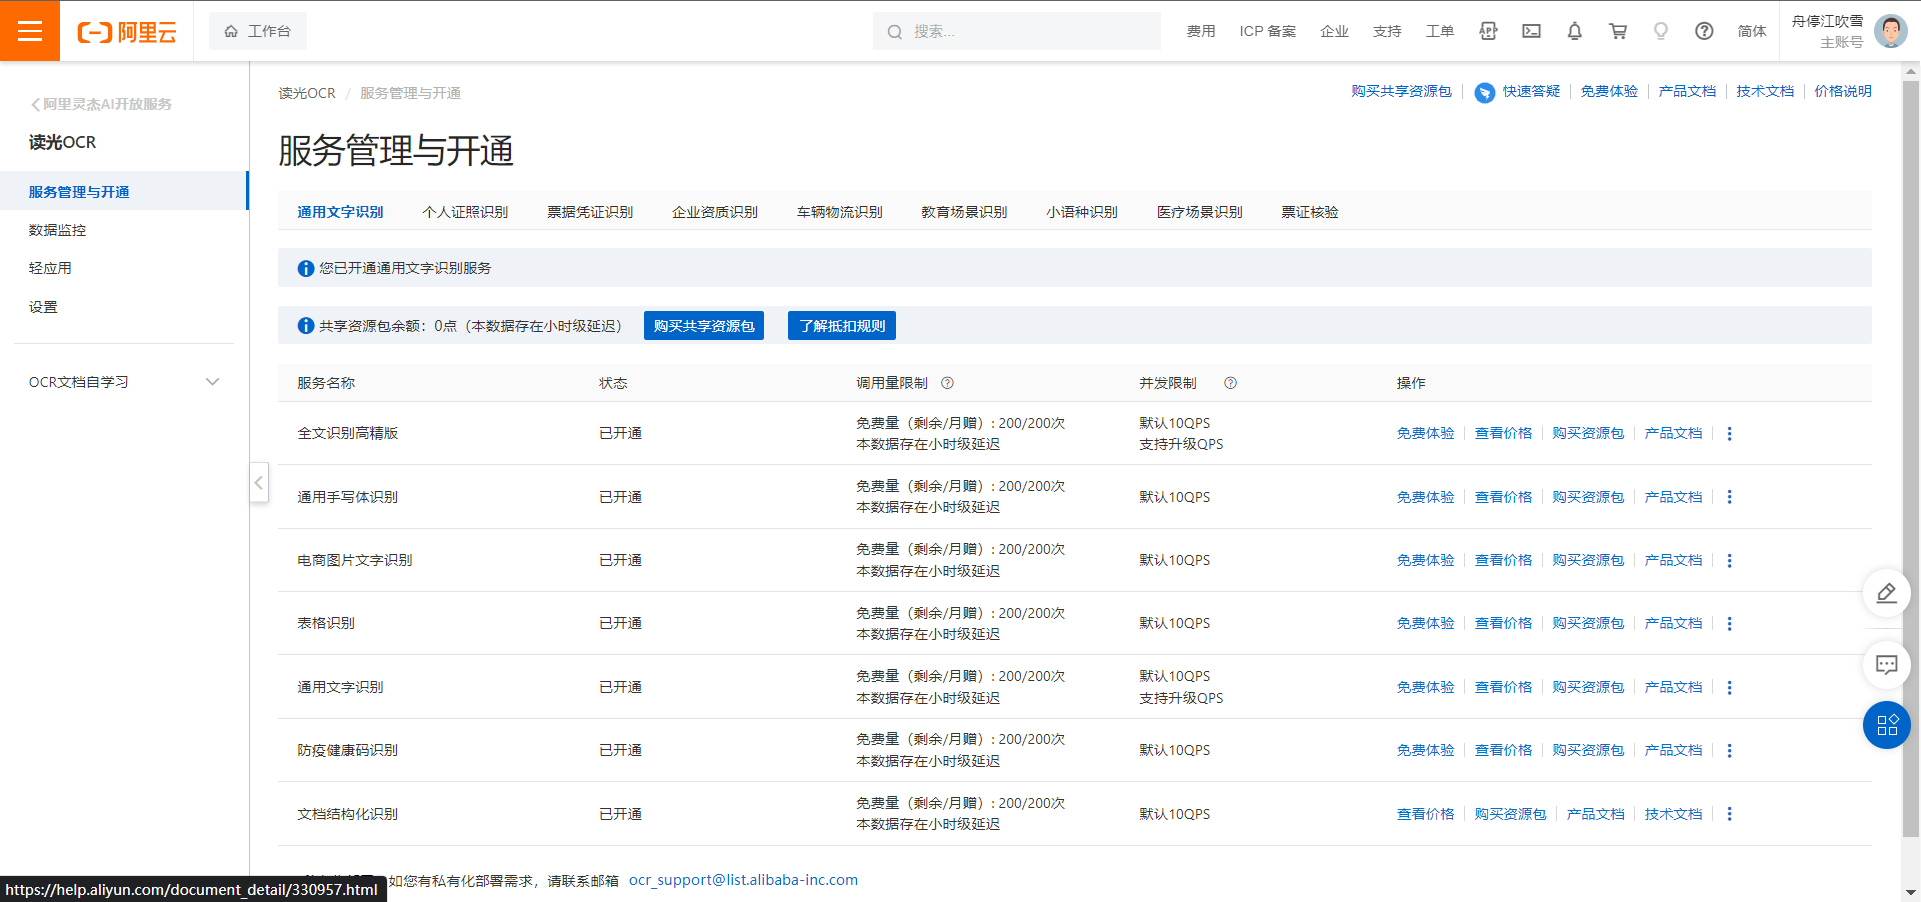This screenshot has width=1921, height=902.
Task: Click 读光OCR breadcrumb
Action: pyautogui.click(x=307, y=93)
